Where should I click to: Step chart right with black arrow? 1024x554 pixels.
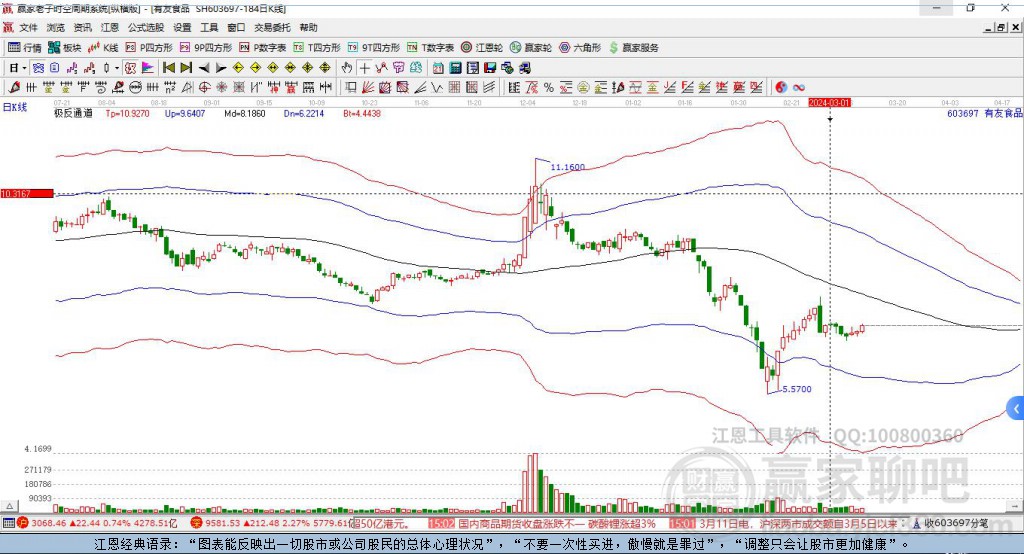pyautogui.click(x=221, y=68)
